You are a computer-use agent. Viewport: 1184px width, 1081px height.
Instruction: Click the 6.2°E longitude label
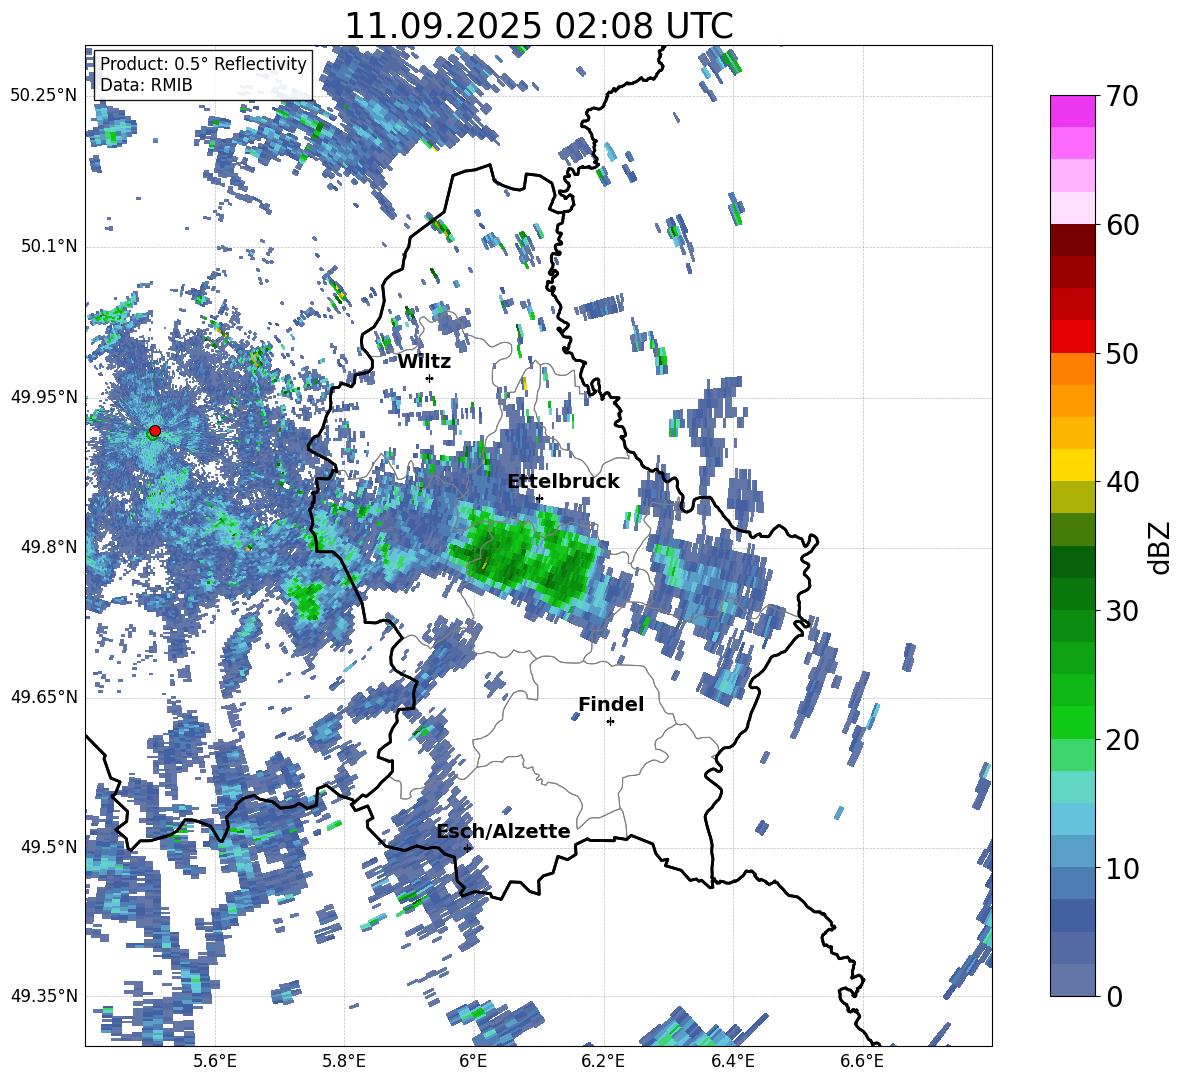[x=603, y=1061]
